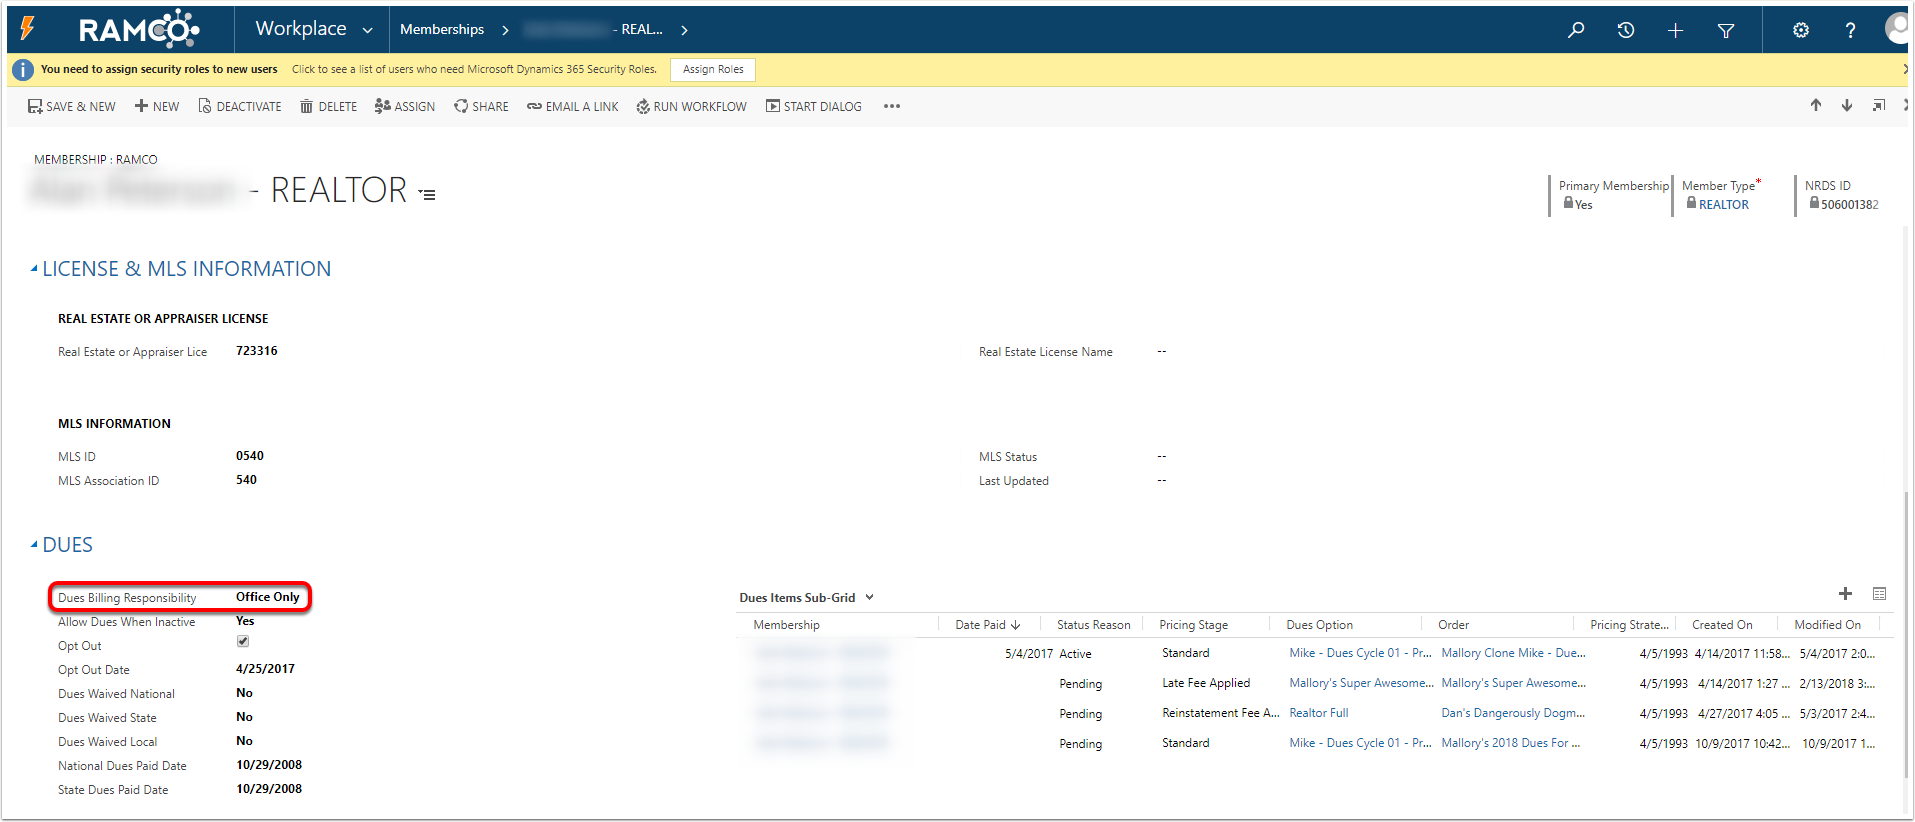Click National Dues Paid Date value

click(269, 765)
